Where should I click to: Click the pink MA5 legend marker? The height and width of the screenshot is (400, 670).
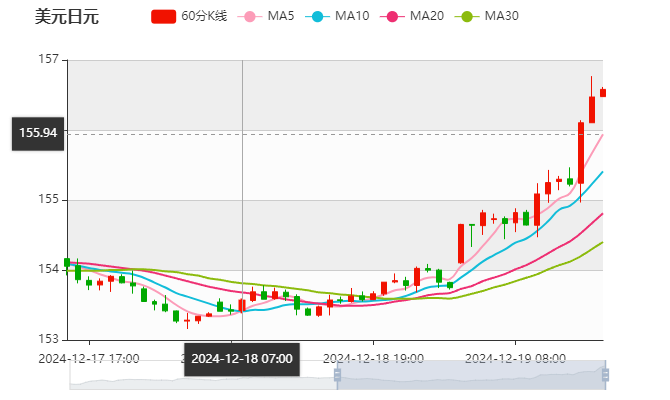(x=249, y=17)
